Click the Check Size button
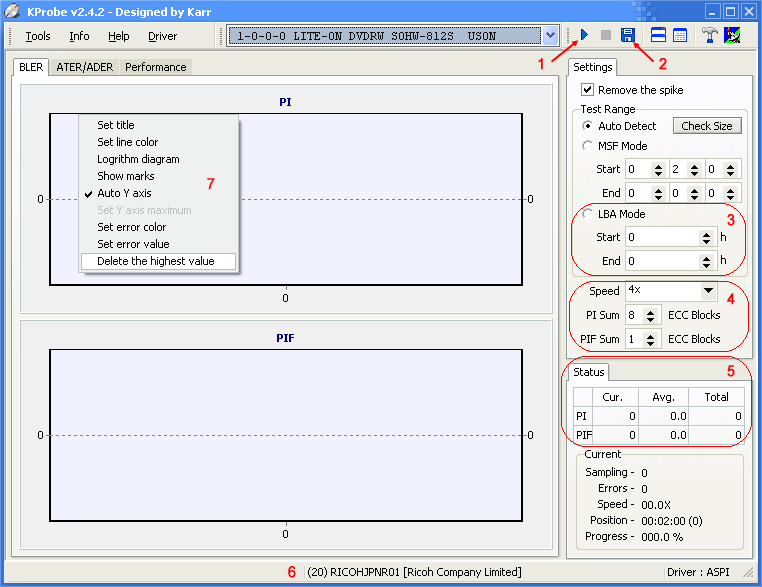 pyautogui.click(x=707, y=126)
